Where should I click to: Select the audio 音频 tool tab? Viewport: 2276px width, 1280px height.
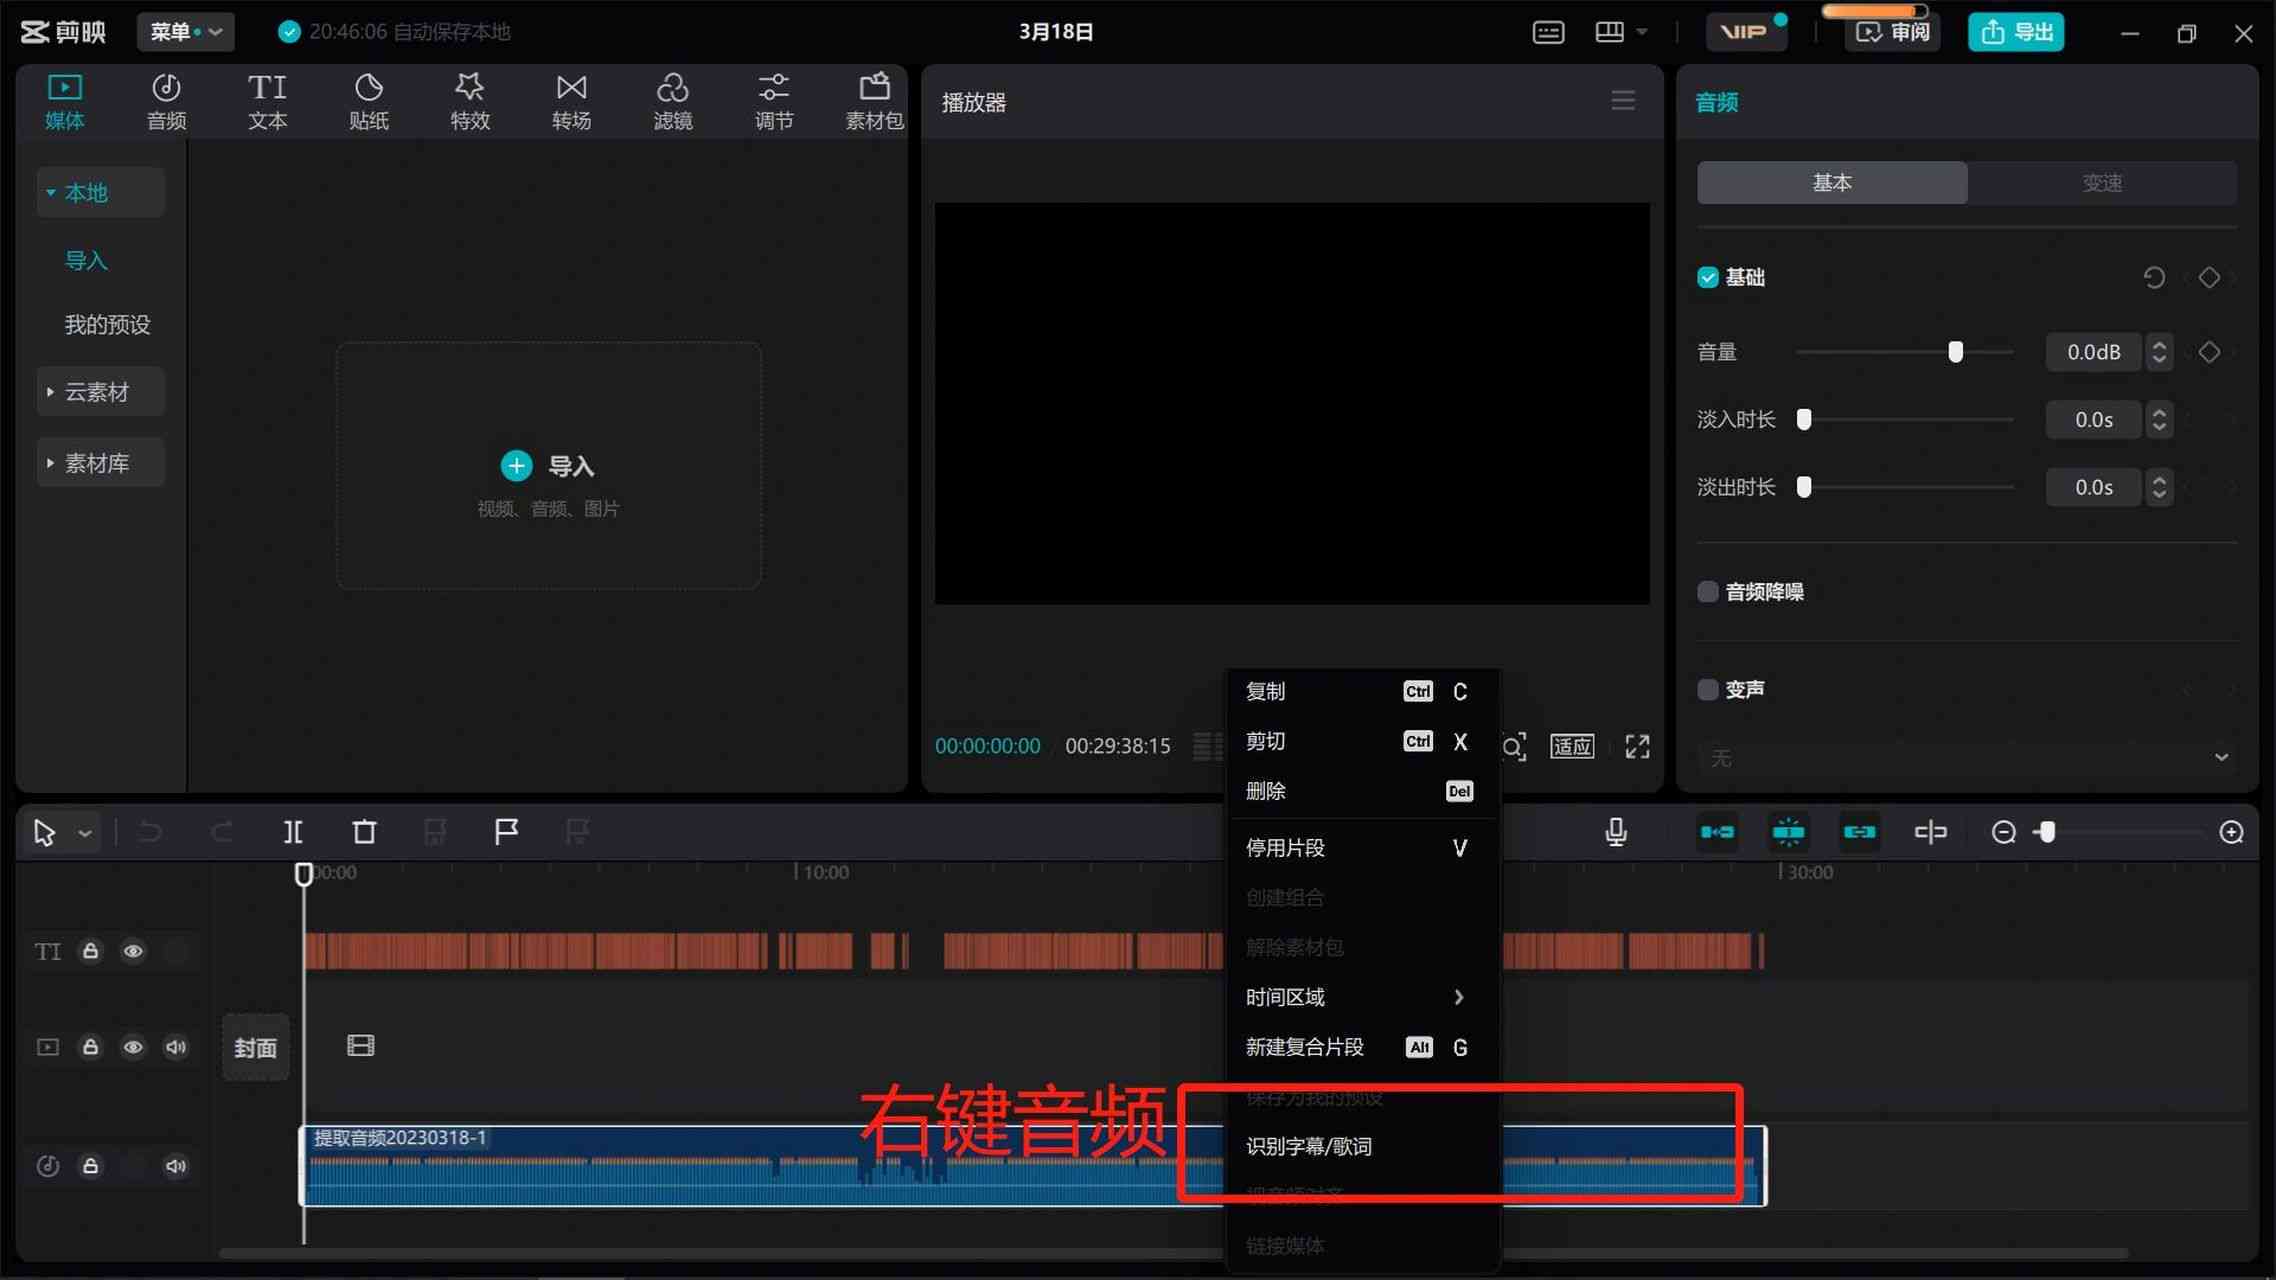pyautogui.click(x=167, y=100)
